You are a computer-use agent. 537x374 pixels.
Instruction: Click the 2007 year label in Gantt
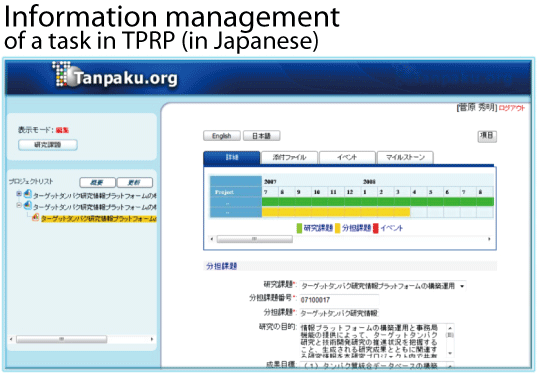point(270,182)
